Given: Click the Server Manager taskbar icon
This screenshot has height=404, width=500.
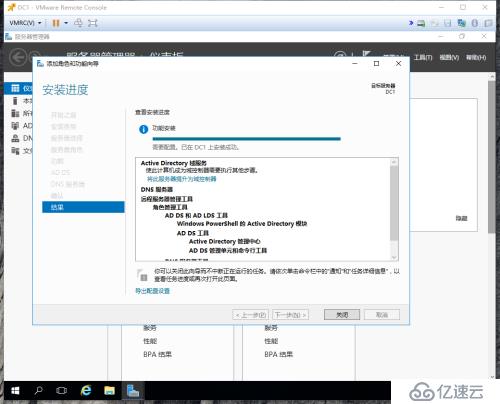Looking at the screenshot, I should coord(133,391).
